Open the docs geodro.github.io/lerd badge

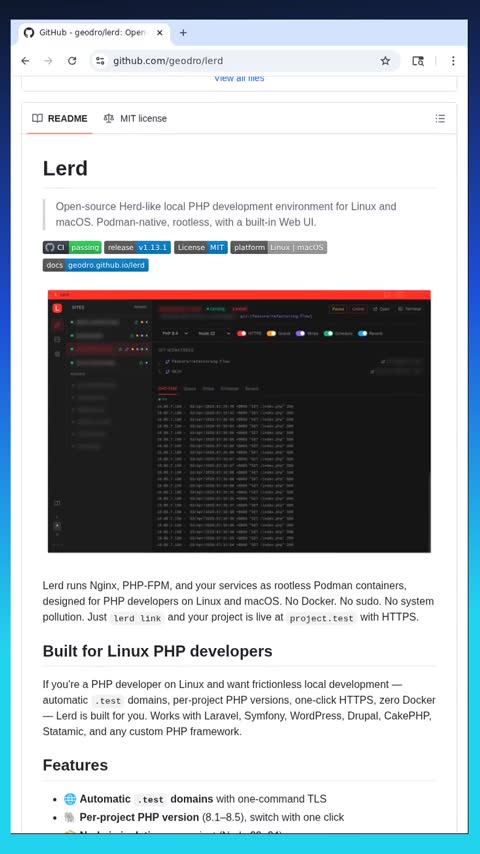point(96,265)
